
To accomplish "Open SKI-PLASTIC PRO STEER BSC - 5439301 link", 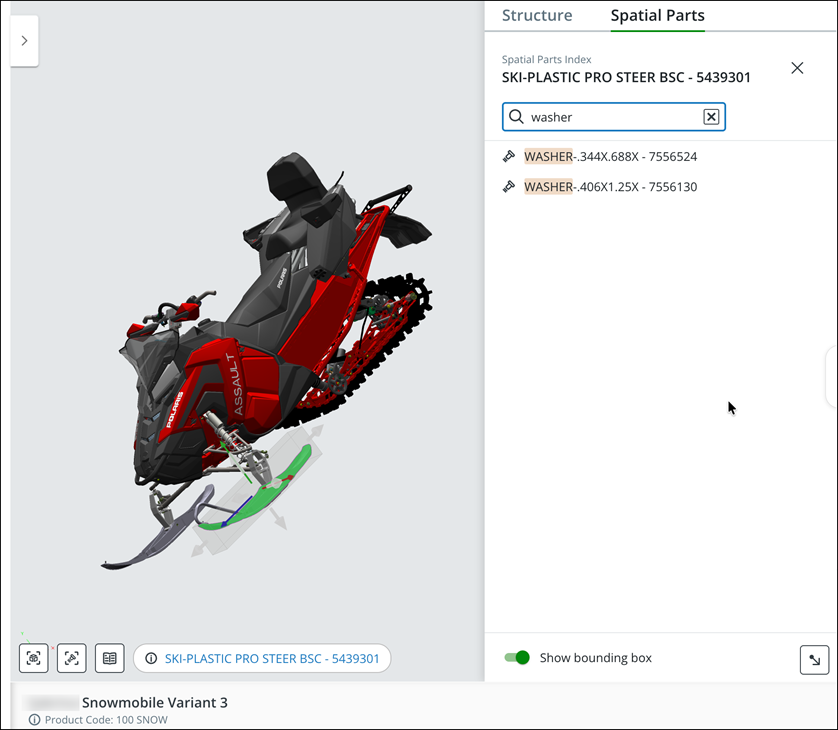I will pos(272,658).
